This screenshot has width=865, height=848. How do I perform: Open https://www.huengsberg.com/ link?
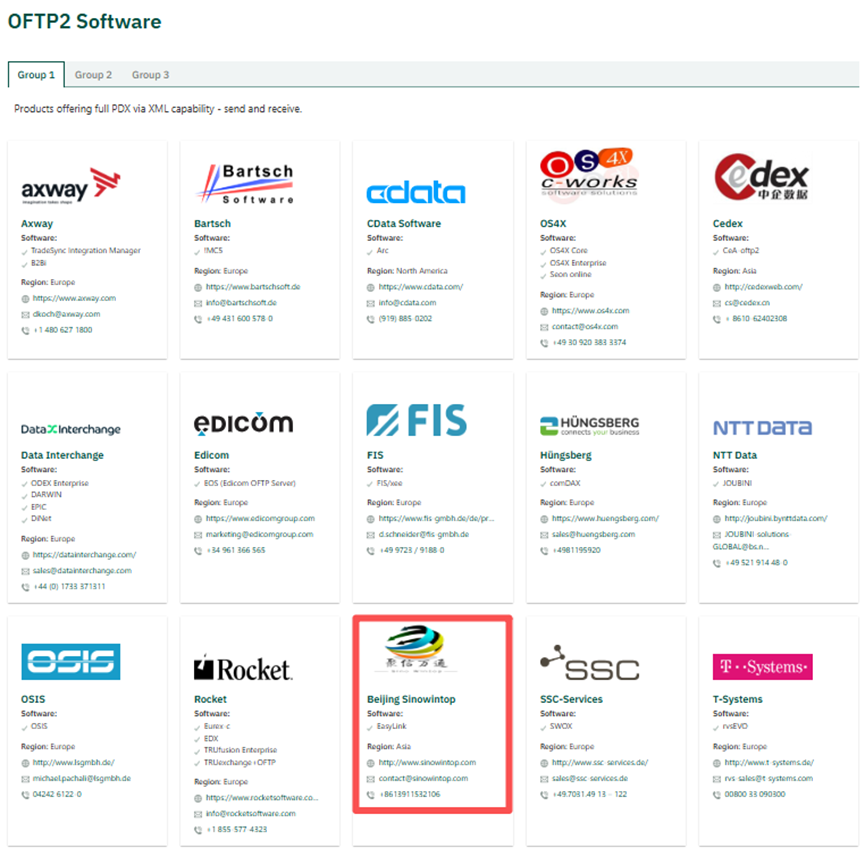pos(605,519)
